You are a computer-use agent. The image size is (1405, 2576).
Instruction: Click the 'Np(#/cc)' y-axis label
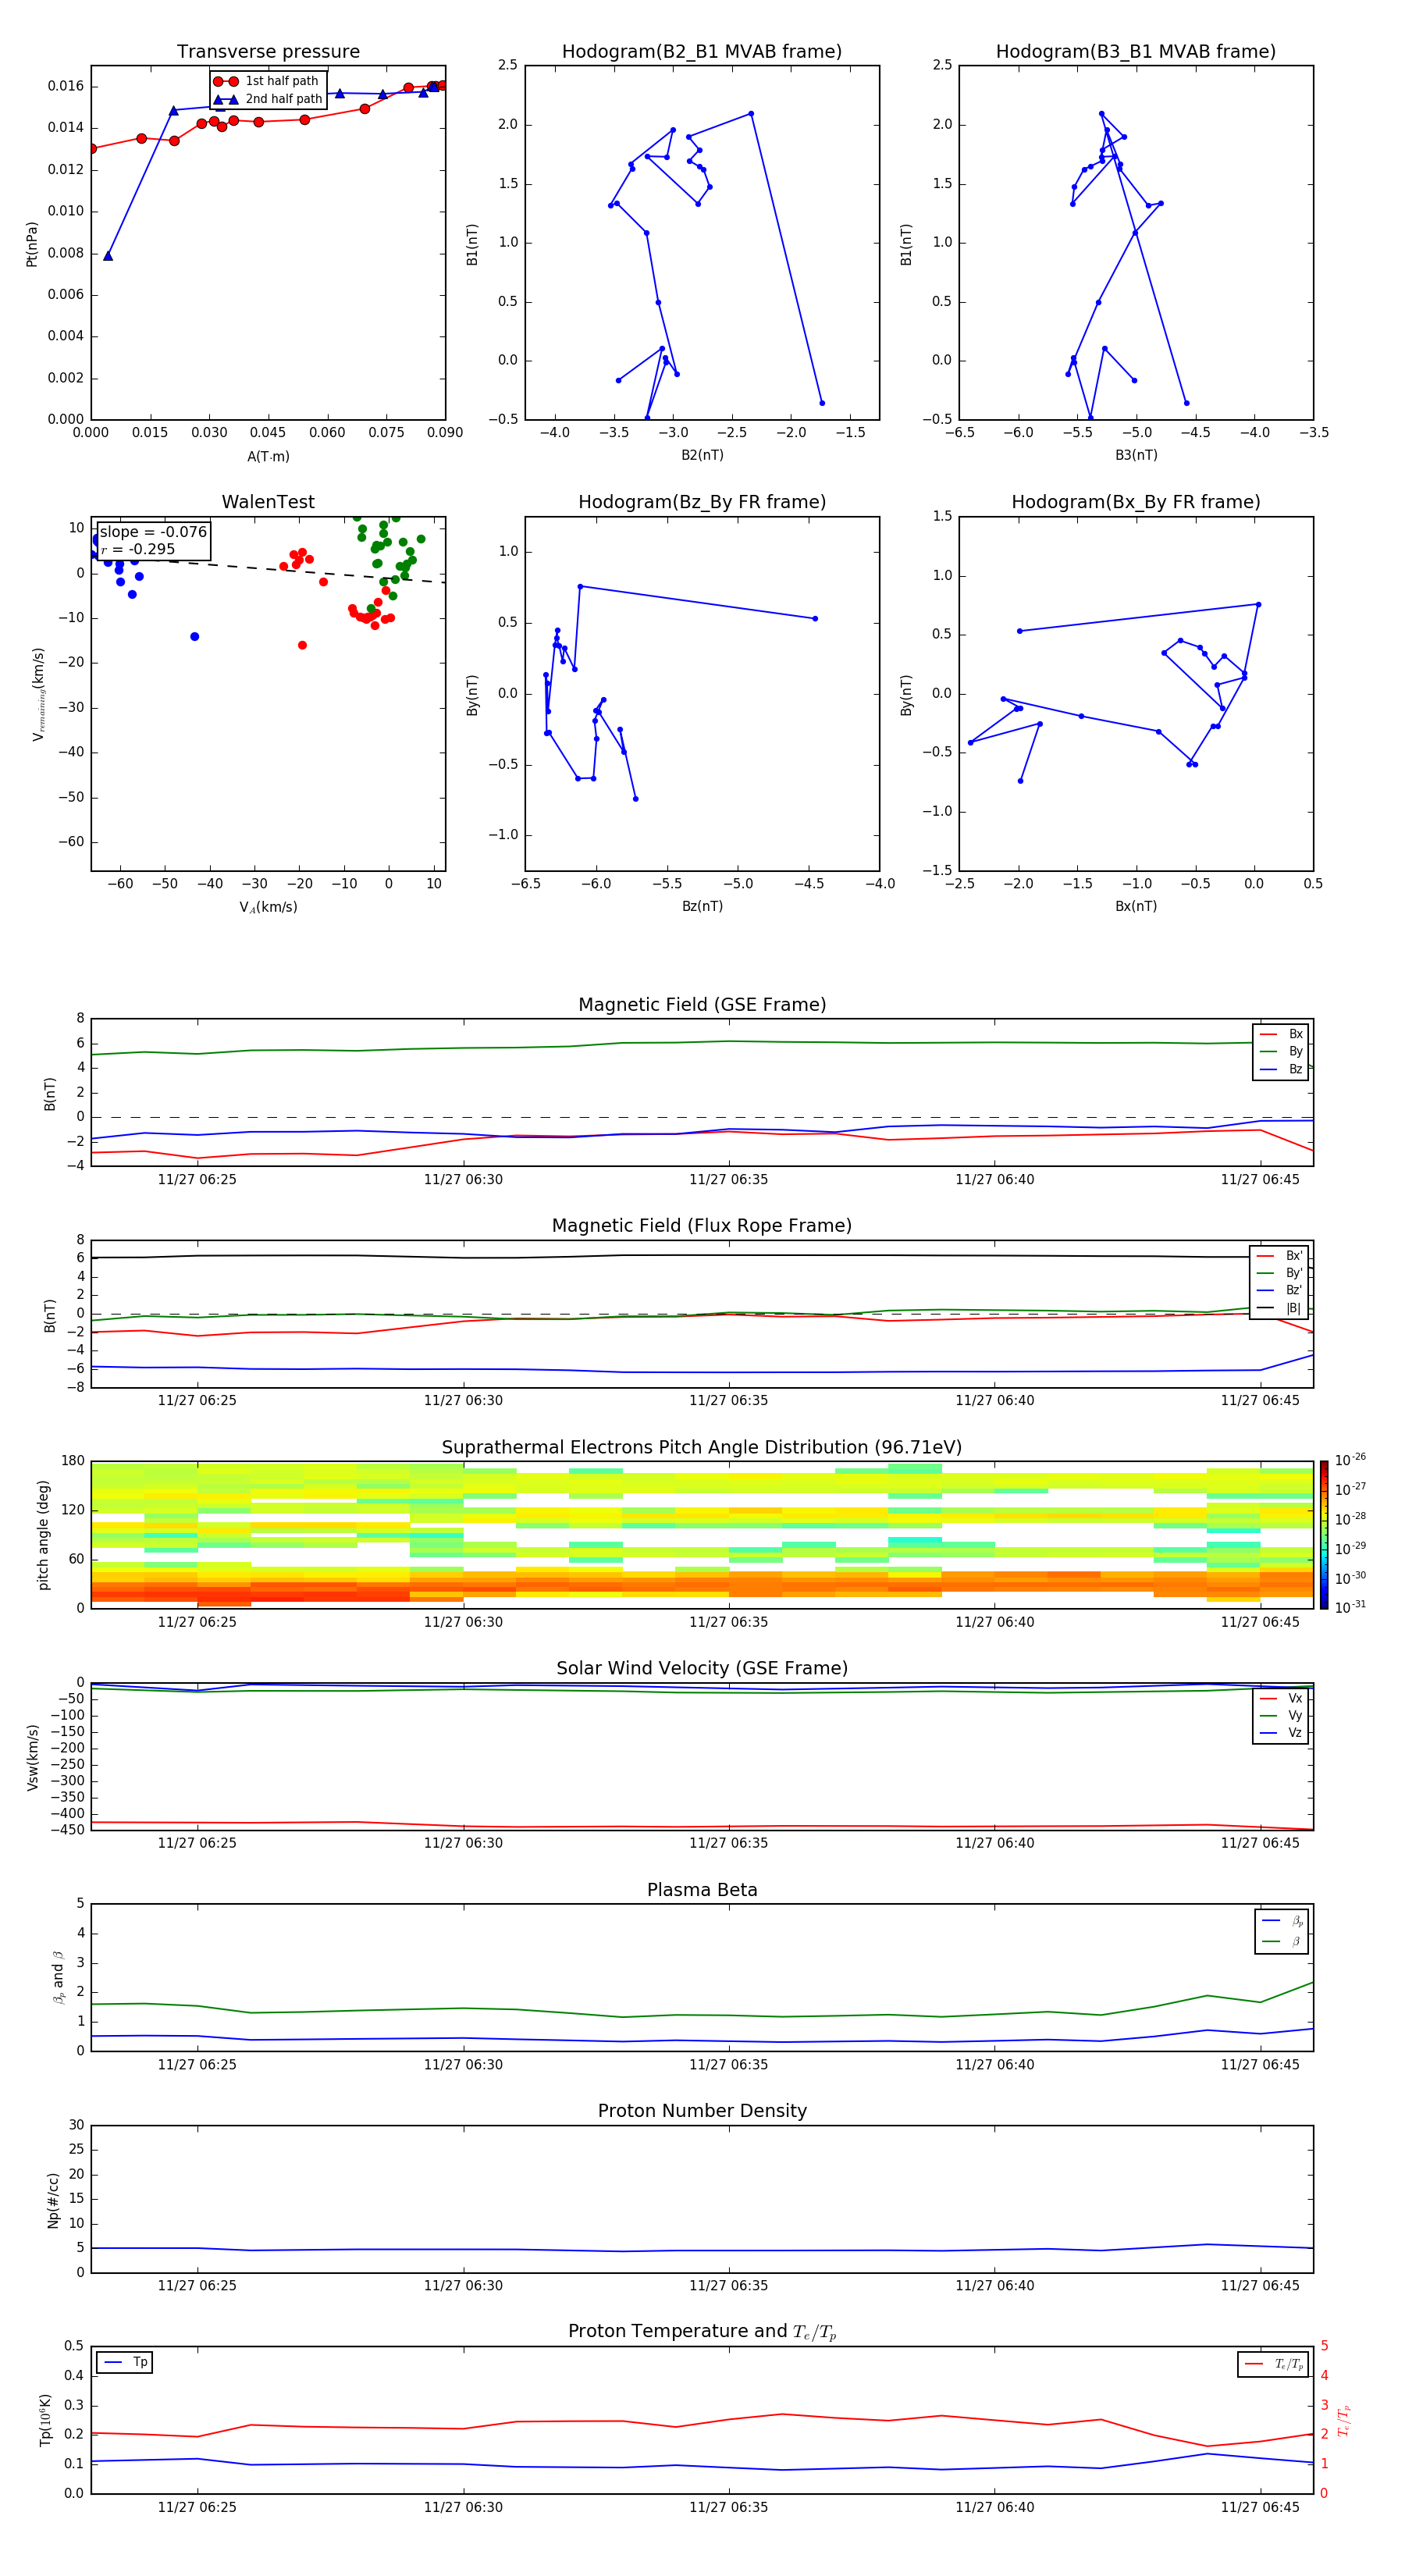click(x=53, y=2200)
